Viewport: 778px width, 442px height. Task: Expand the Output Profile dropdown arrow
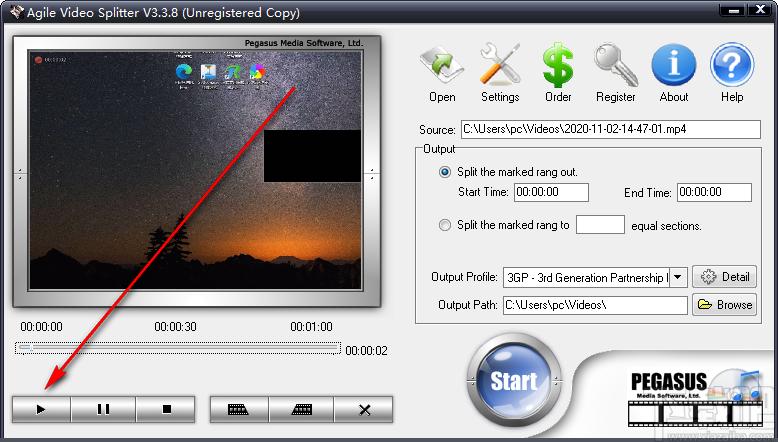(678, 277)
